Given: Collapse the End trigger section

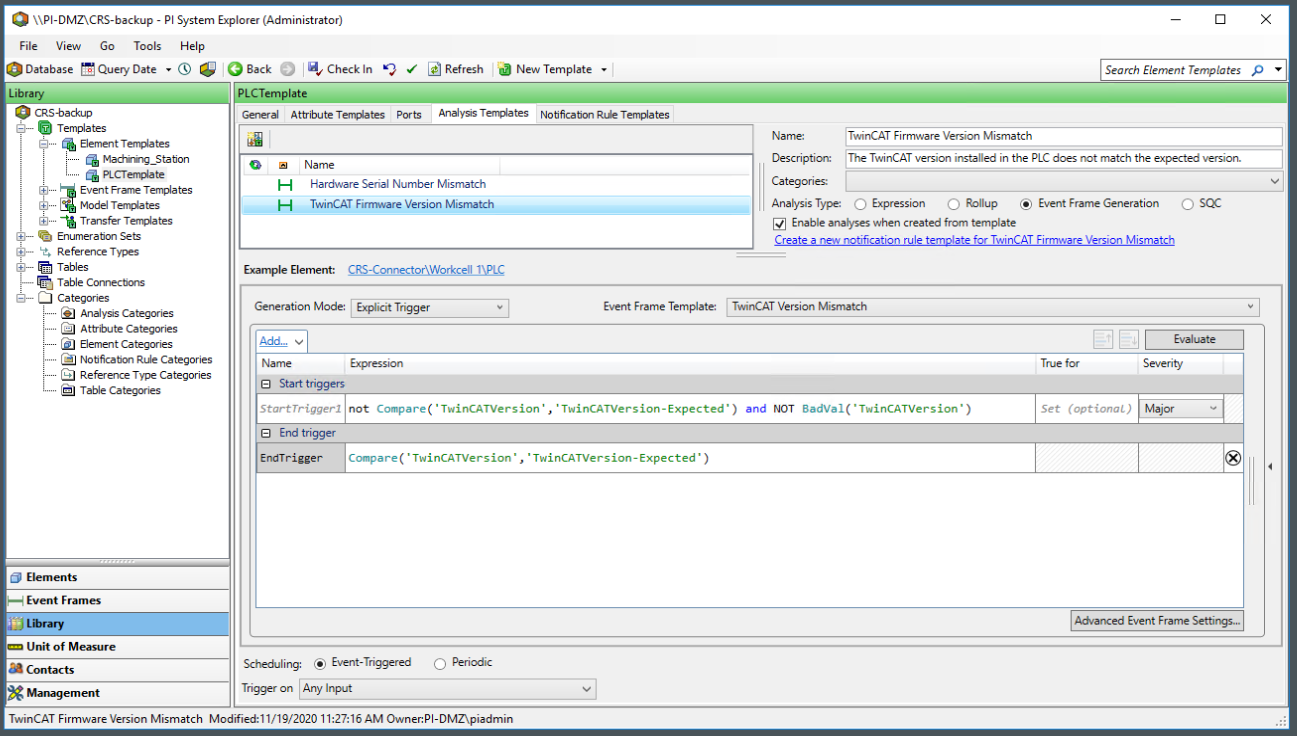Looking at the screenshot, I should (x=266, y=433).
